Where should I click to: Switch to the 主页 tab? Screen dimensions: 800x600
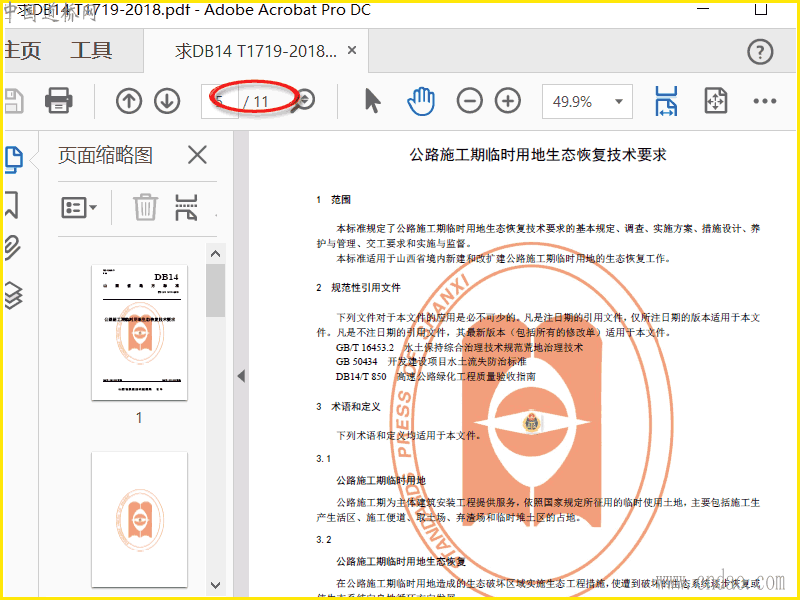point(22,51)
